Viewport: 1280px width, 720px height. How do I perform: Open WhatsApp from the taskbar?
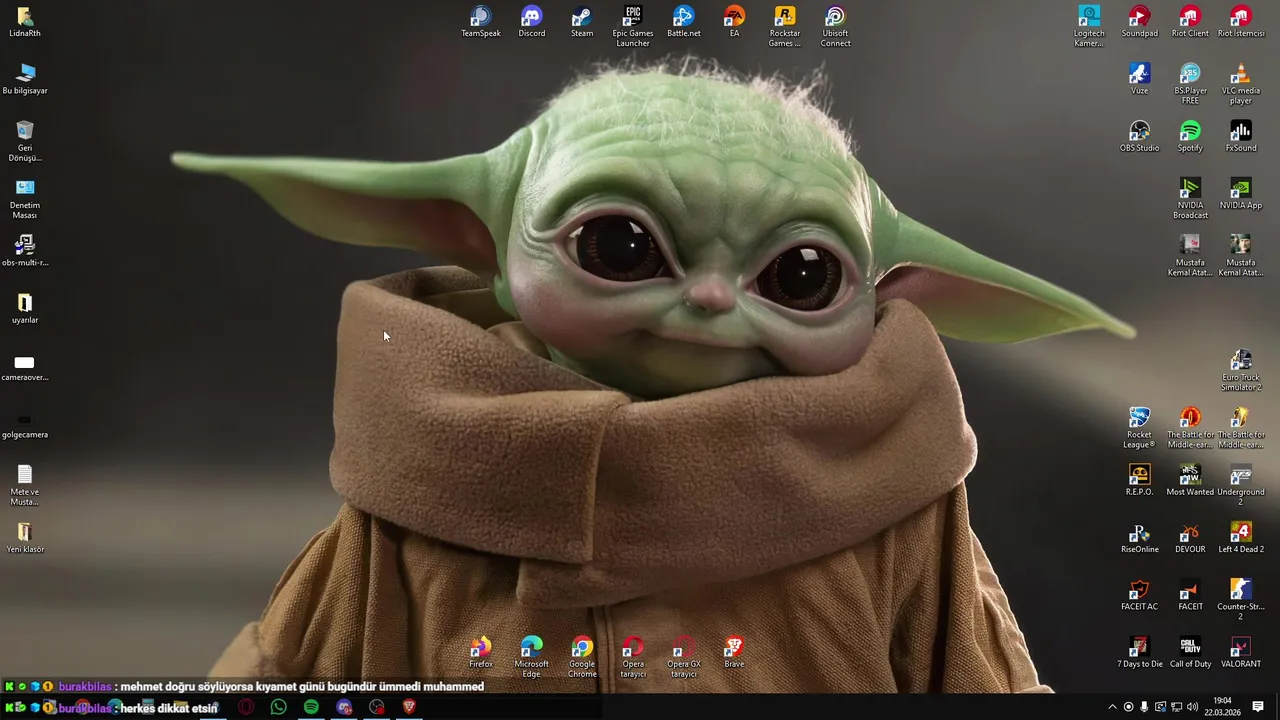(278, 707)
